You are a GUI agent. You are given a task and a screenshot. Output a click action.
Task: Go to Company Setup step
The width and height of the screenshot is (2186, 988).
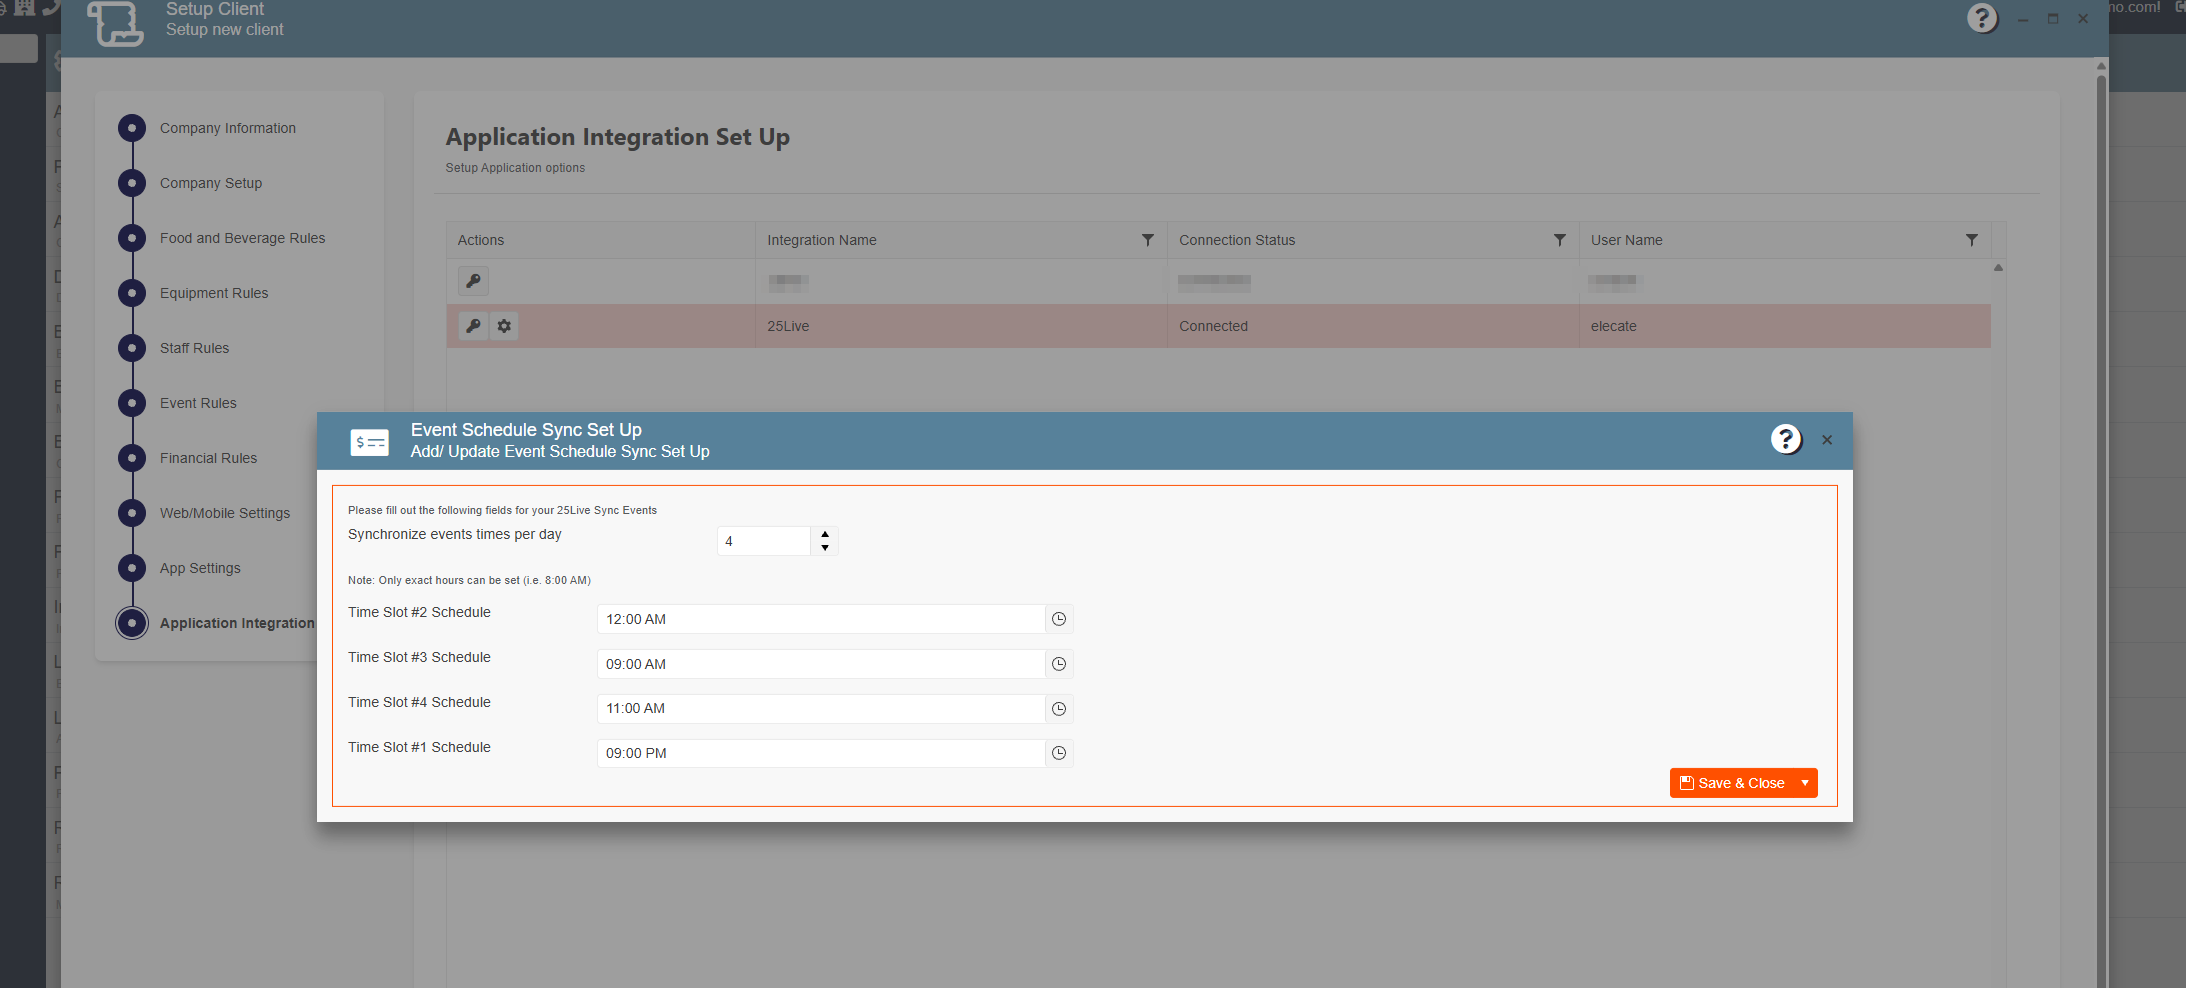tap(211, 183)
